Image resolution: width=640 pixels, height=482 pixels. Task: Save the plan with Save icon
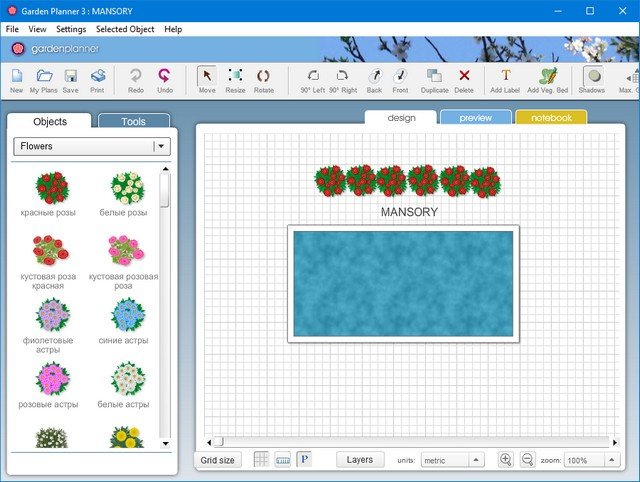pyautogui.click(x=71, y=81)
